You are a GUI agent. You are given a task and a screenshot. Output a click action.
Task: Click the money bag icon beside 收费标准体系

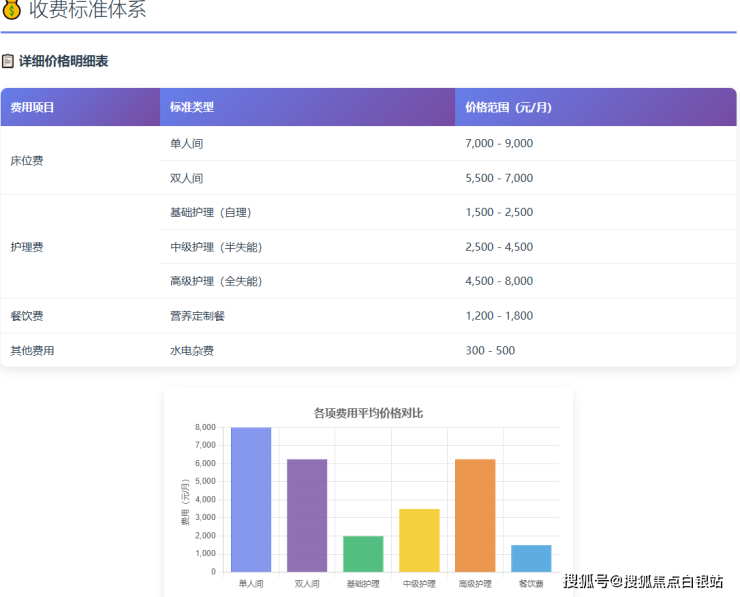point(12,11)
